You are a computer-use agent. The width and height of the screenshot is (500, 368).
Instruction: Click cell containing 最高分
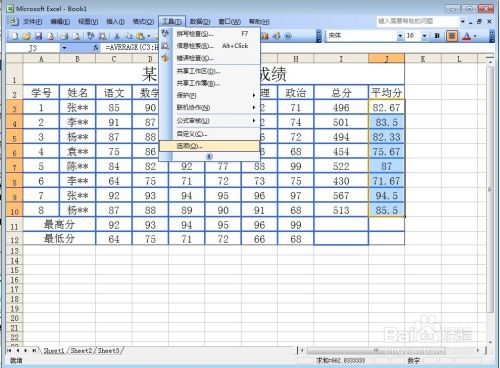[59, 224]
